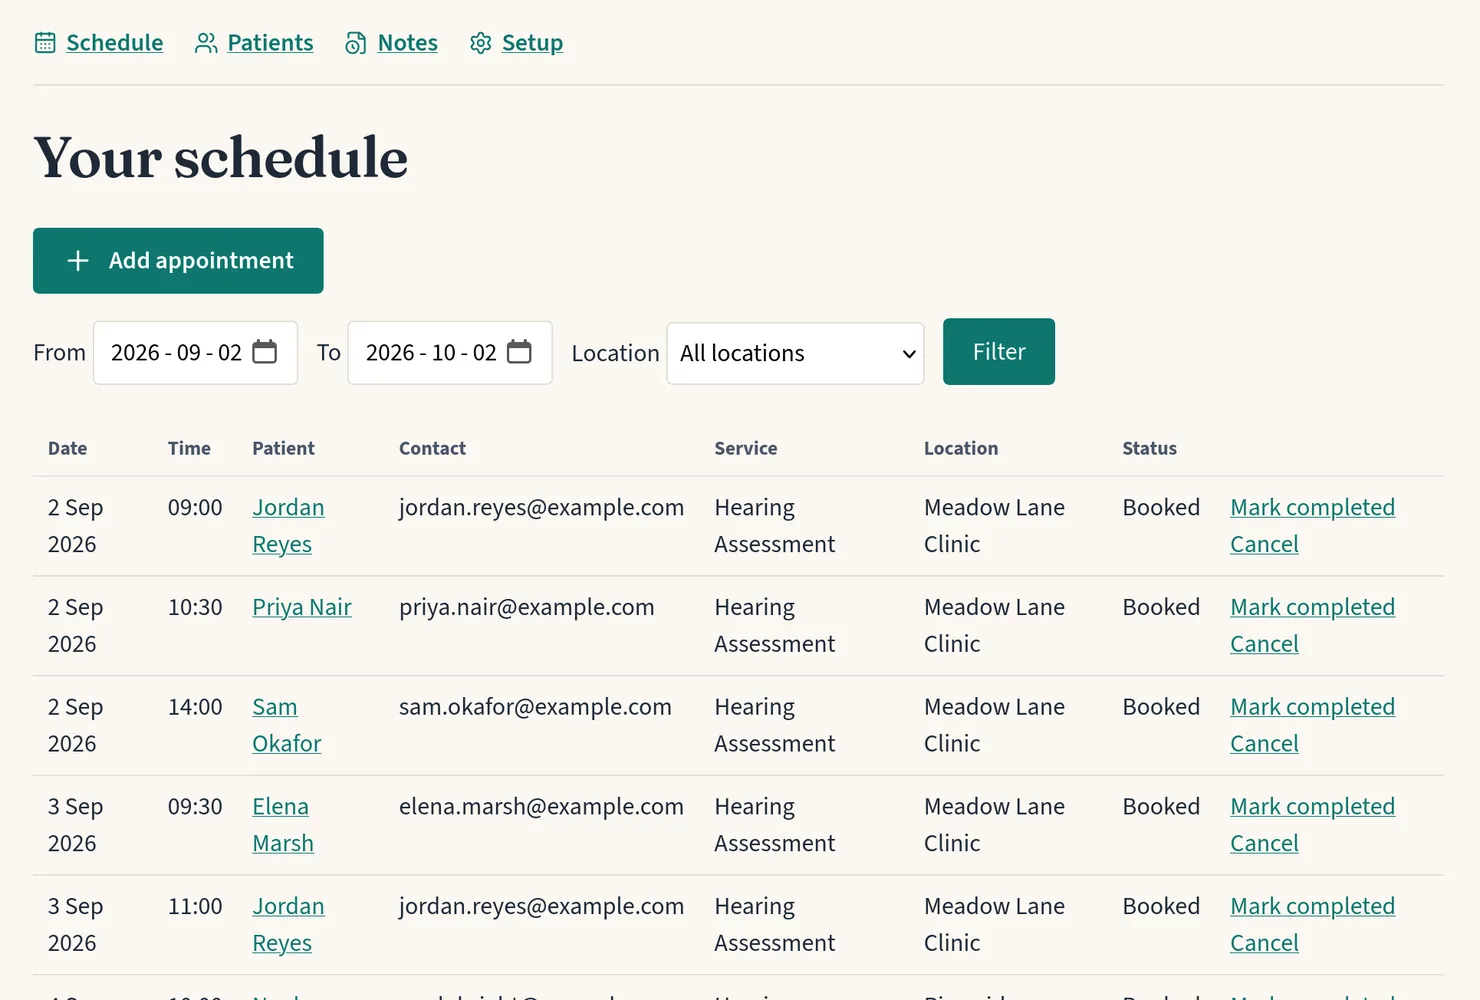1480x1000 pixels.
Task: Cancel Jordan Reyes 09:00 appointment
Action: click(1264, 545)
